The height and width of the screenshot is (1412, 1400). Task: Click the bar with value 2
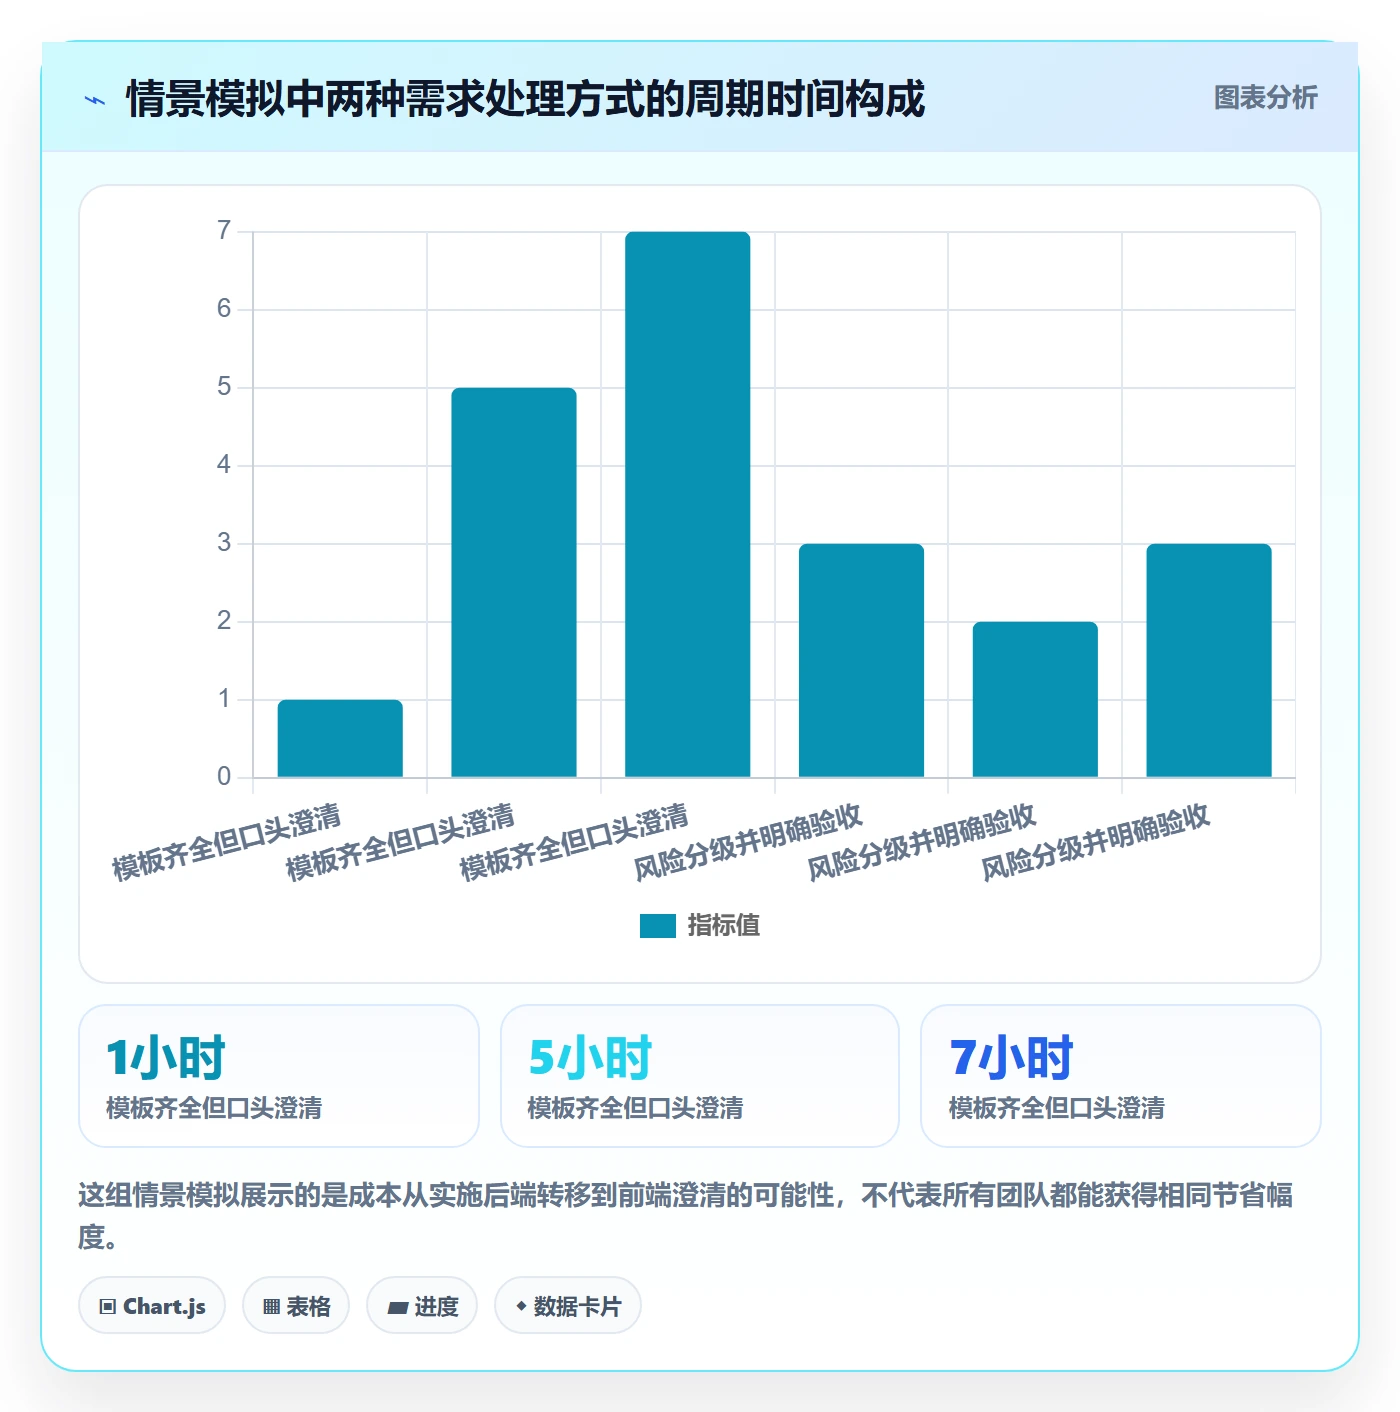click(x=1035, y=700)
